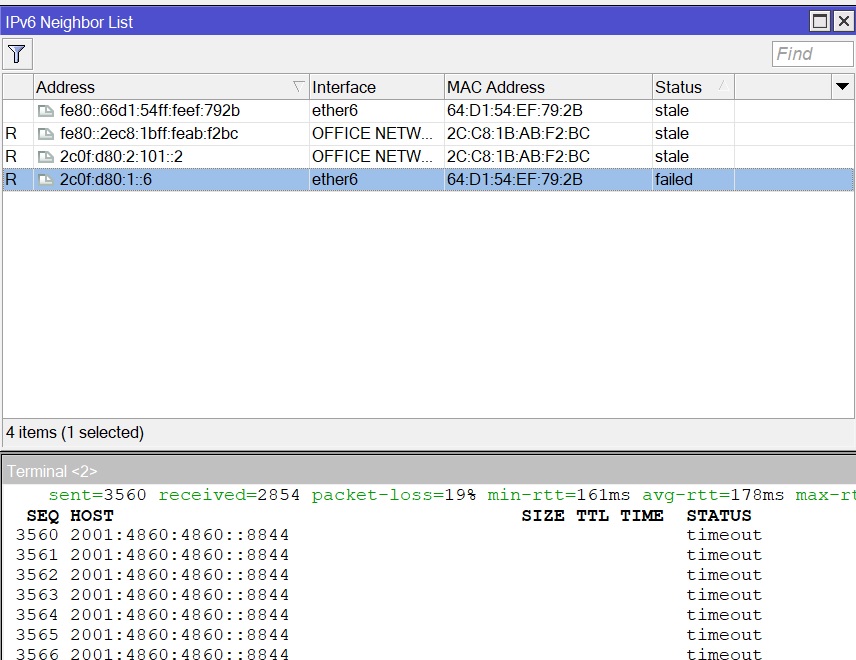Click MAC 2C:C8:1B:AB:F2:BC in the second row
Screen dimensions: 856x660
click(x=518, y=134)
